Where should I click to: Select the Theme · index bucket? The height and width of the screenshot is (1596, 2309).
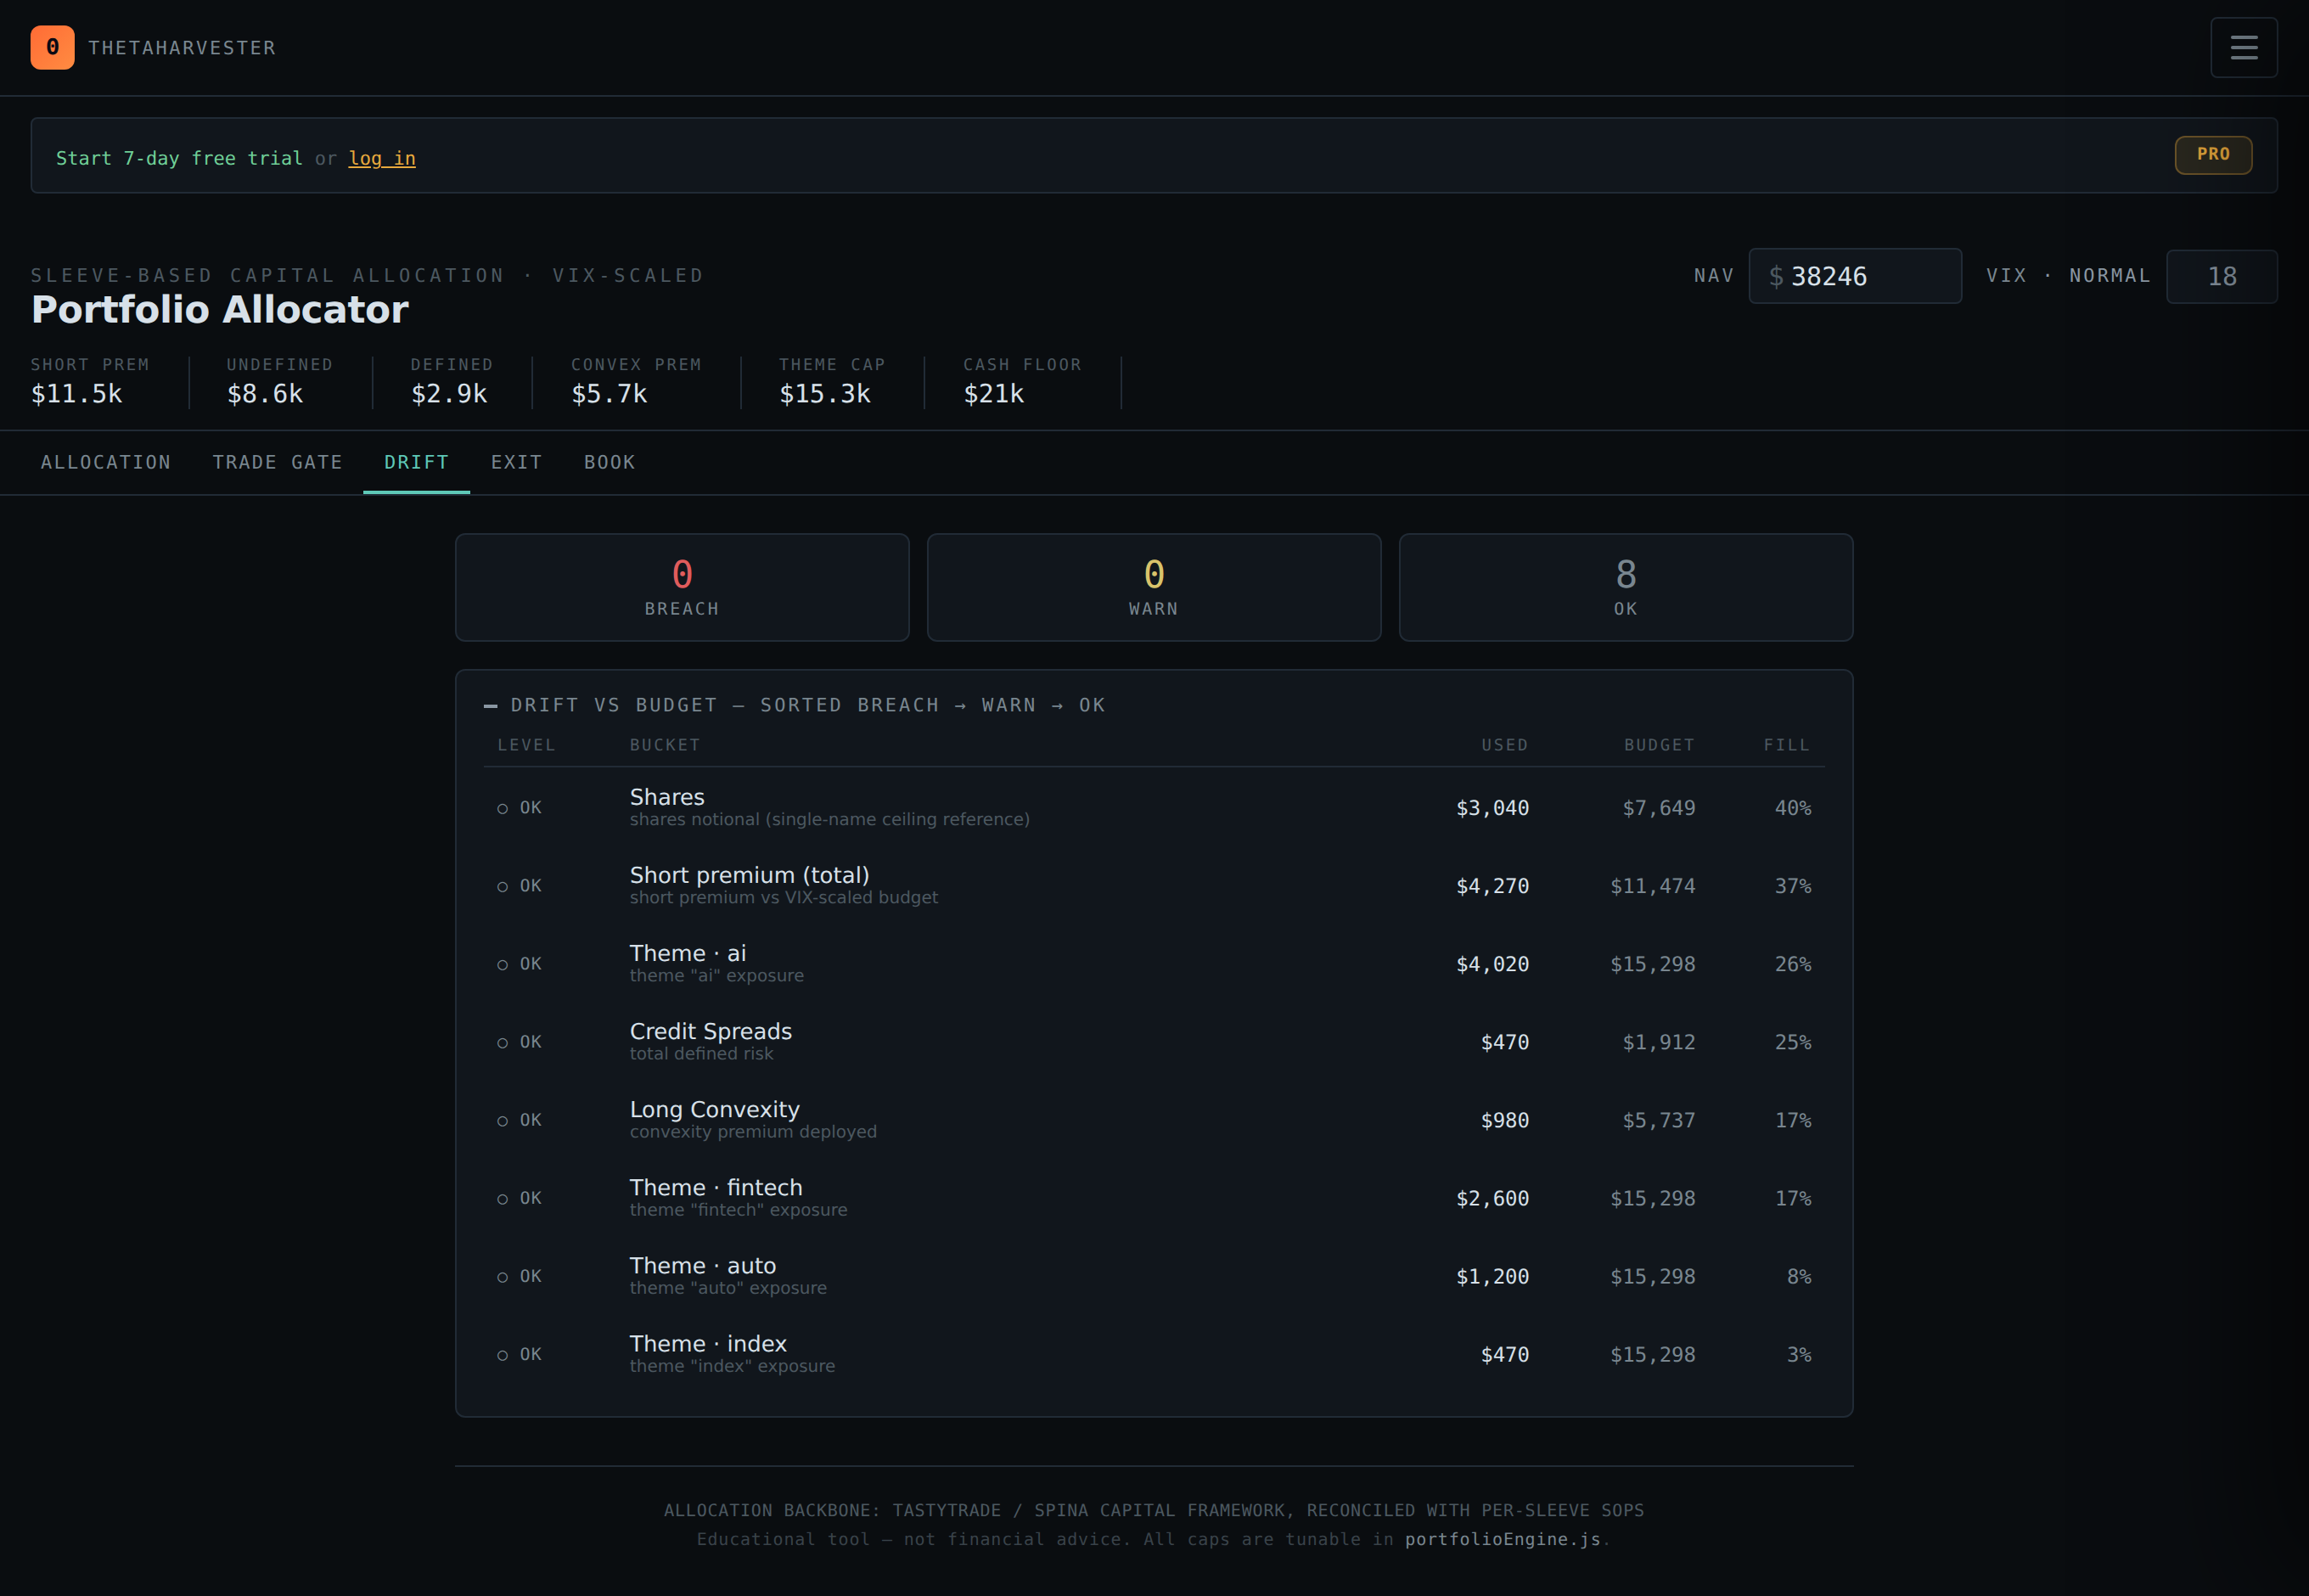coord(708,1343)
